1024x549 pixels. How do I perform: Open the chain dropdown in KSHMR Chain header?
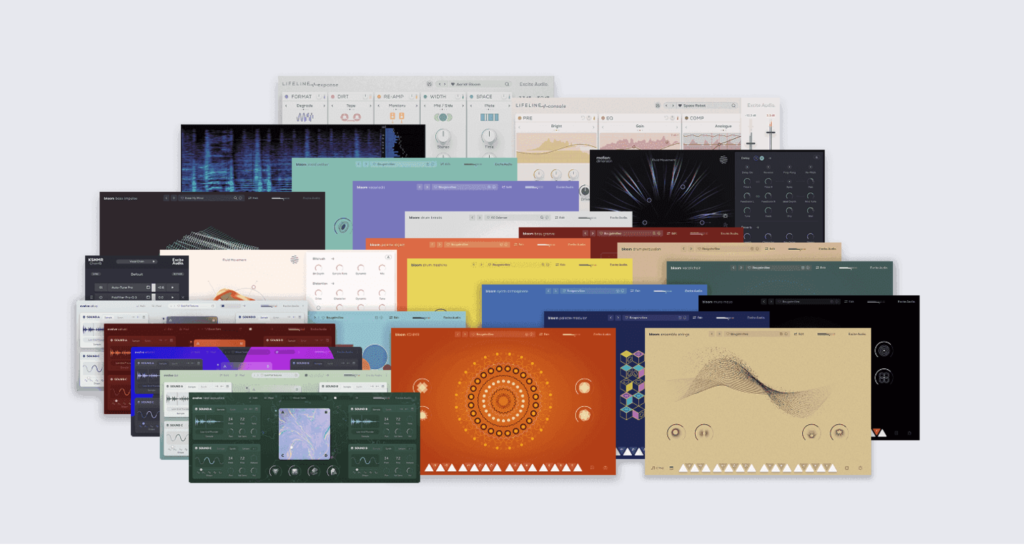coord(137,261)
